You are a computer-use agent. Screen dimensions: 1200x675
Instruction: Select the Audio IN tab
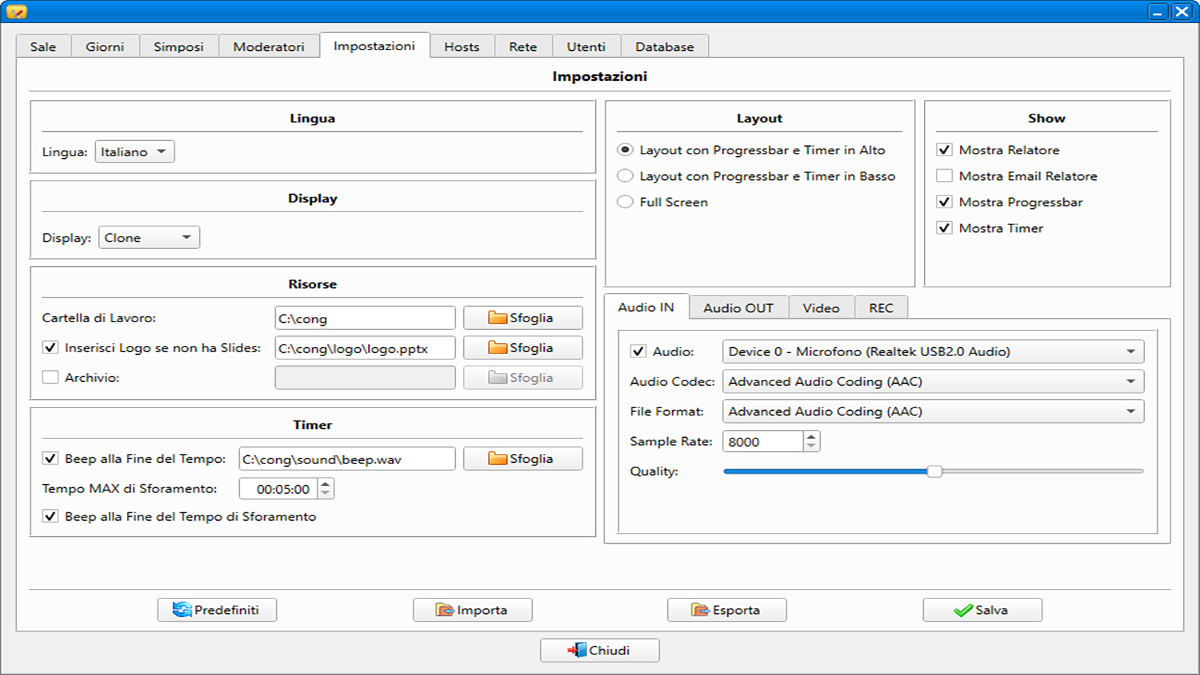646,307
